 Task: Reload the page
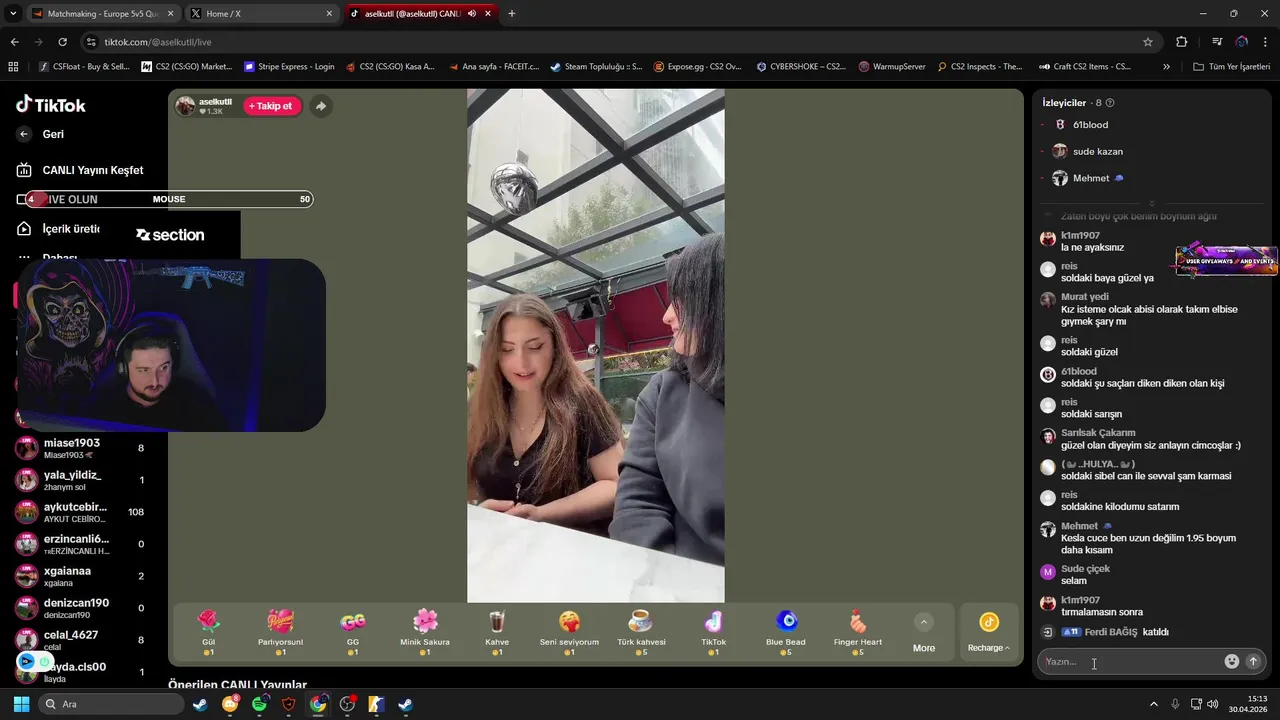(62, 42)
